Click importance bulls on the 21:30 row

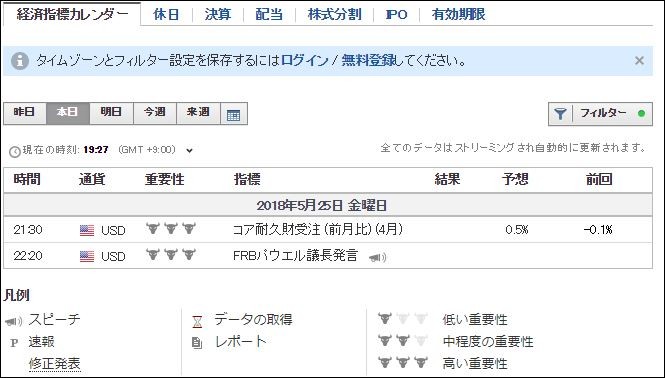(170, 229)
